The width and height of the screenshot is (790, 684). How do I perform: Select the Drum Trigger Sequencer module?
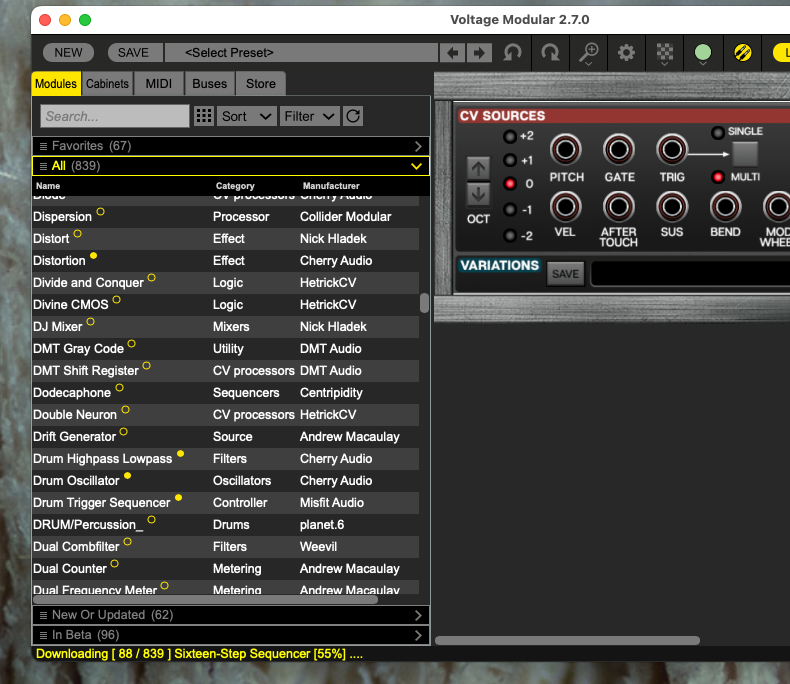226,503
